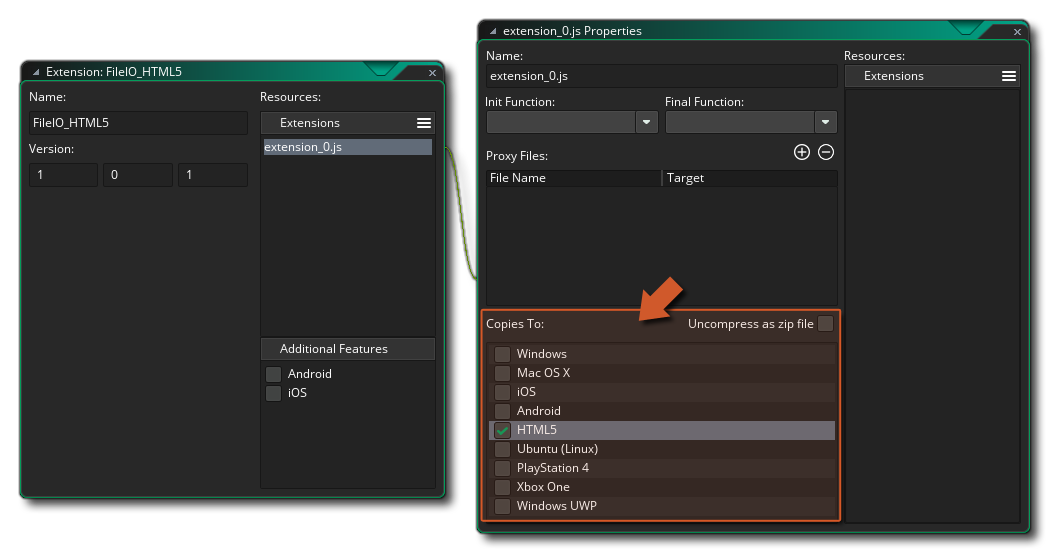Screen dimensions: 1050x553
Task: Close the Extension: FileIO_HTML5 window
Action: click(432, 72)
